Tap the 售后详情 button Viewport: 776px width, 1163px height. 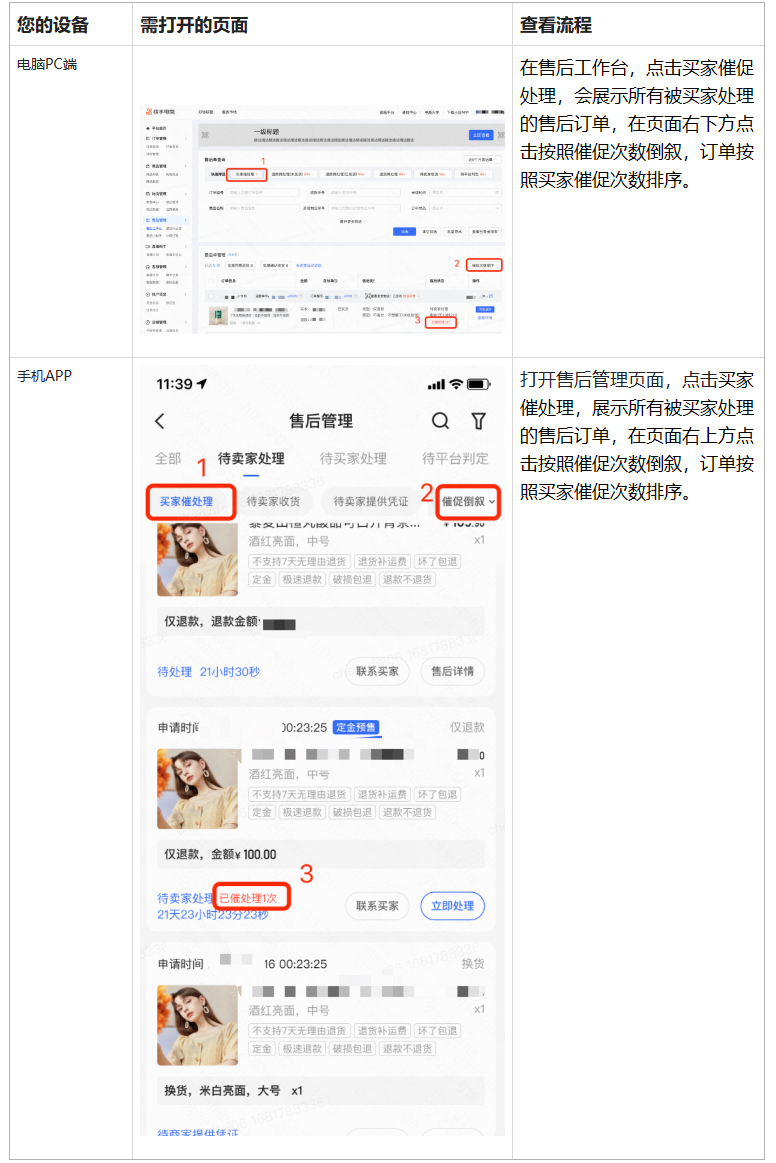point(453,671)
